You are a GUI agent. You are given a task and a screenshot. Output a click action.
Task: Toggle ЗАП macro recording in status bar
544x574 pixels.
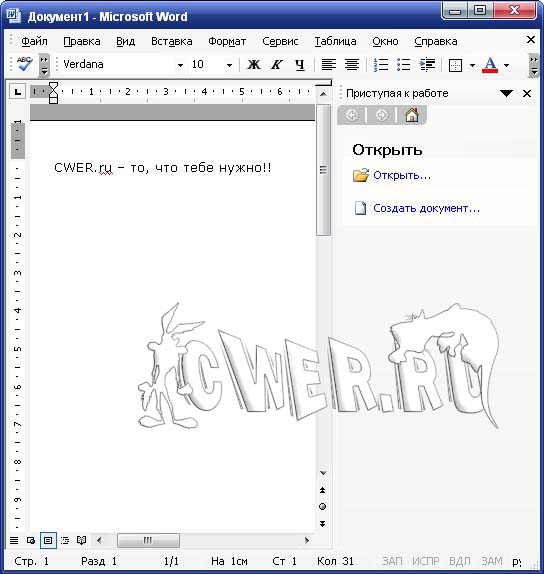coord(392,561)
